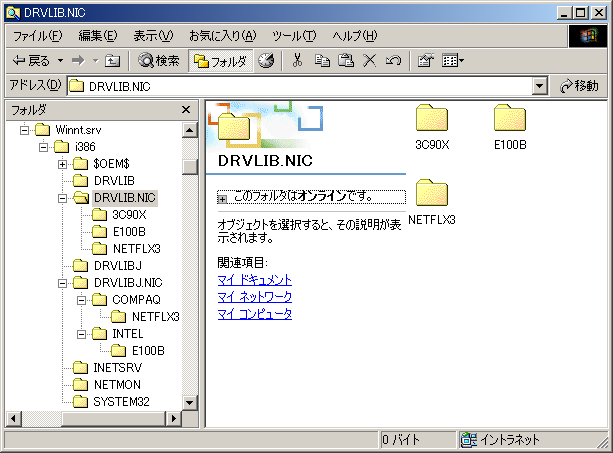Click the 移動 go button
This screenshot has width=613, height=453.
pos(579,86)
